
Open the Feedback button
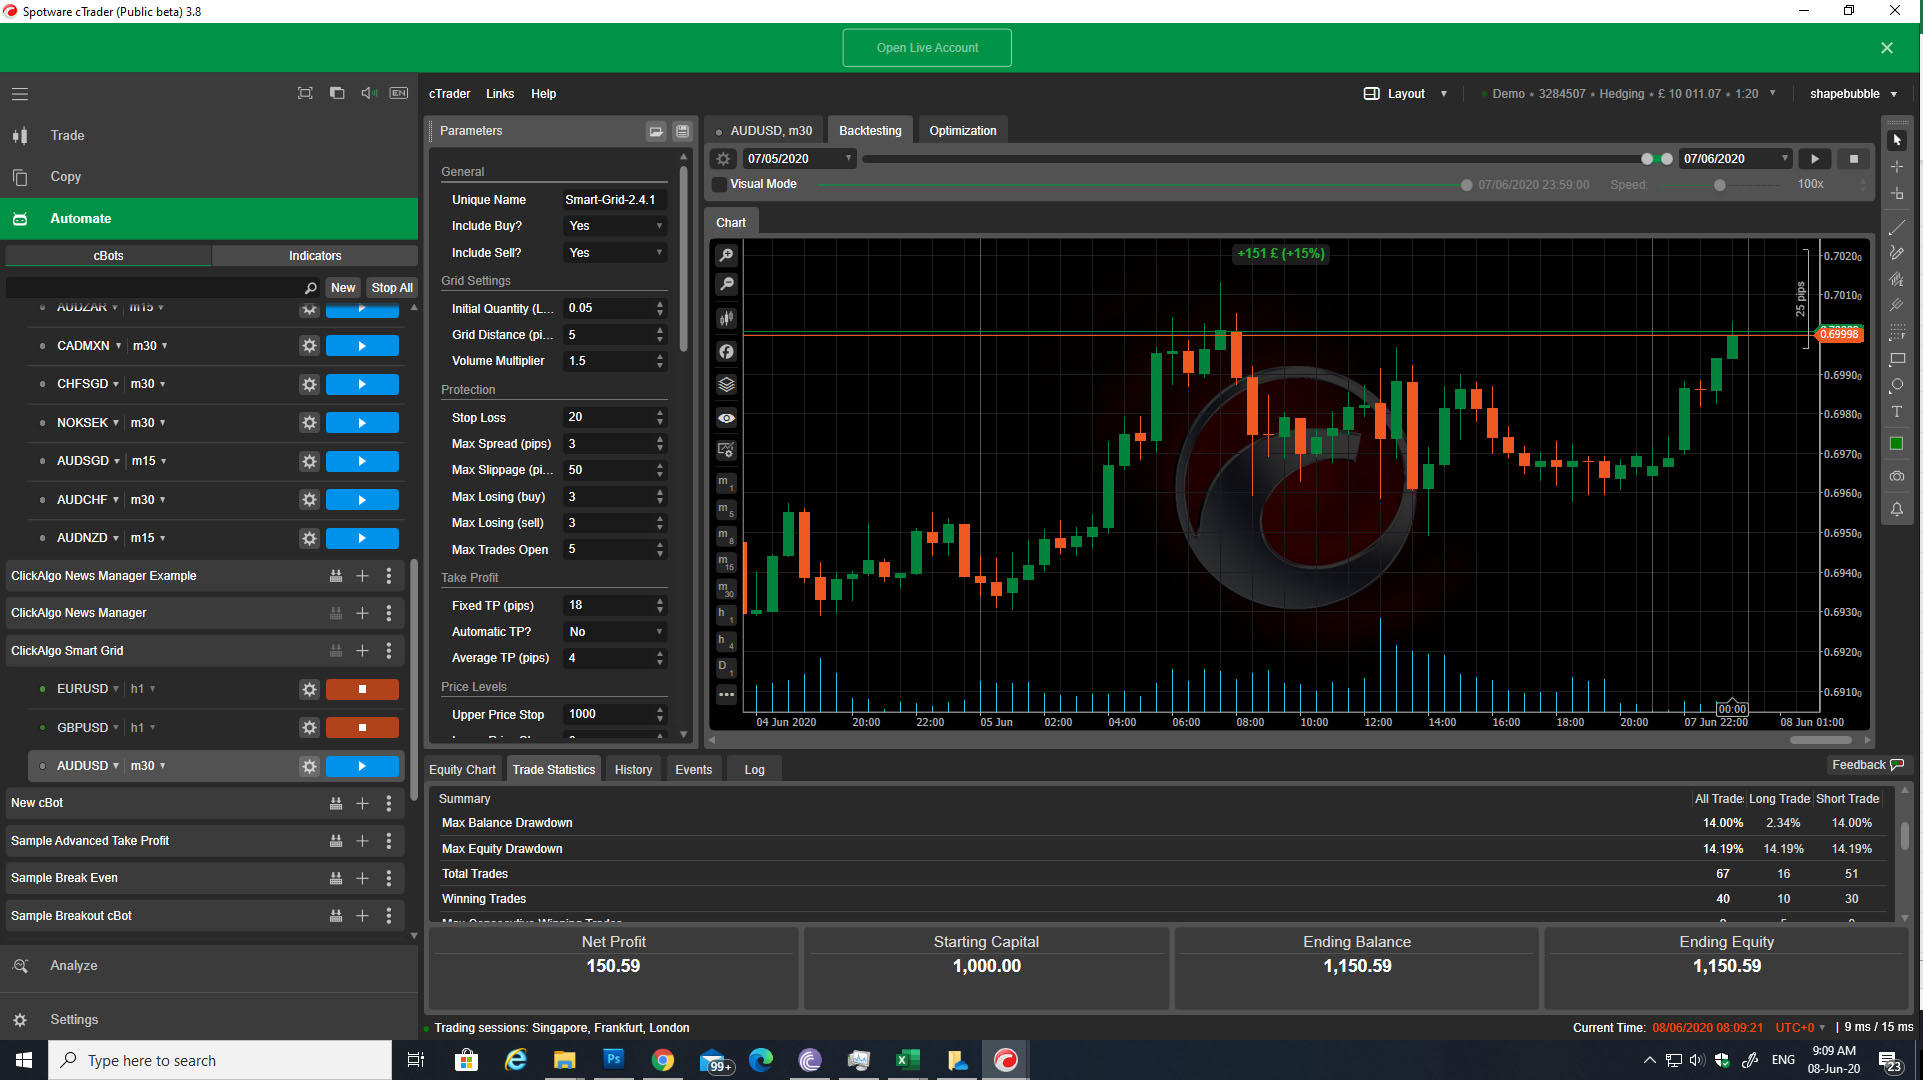click(1867, 765)
